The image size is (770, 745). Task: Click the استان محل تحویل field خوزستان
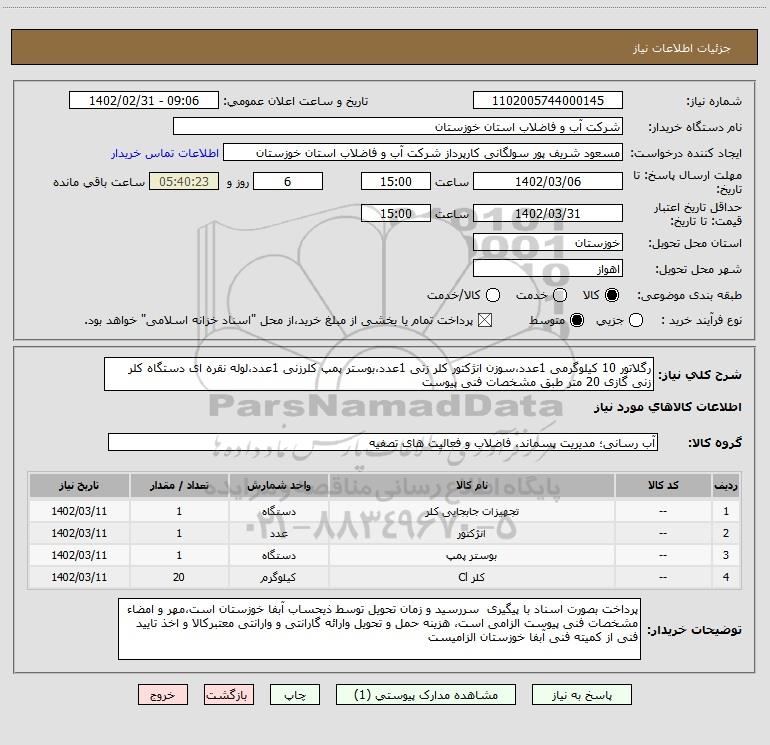(x=548, y=243)
